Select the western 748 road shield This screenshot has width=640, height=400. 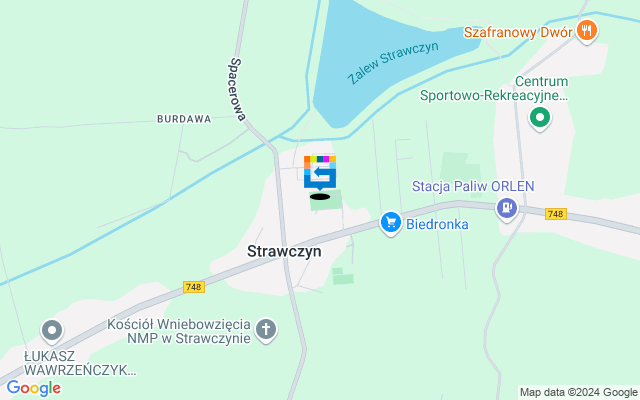coord(194,287)
